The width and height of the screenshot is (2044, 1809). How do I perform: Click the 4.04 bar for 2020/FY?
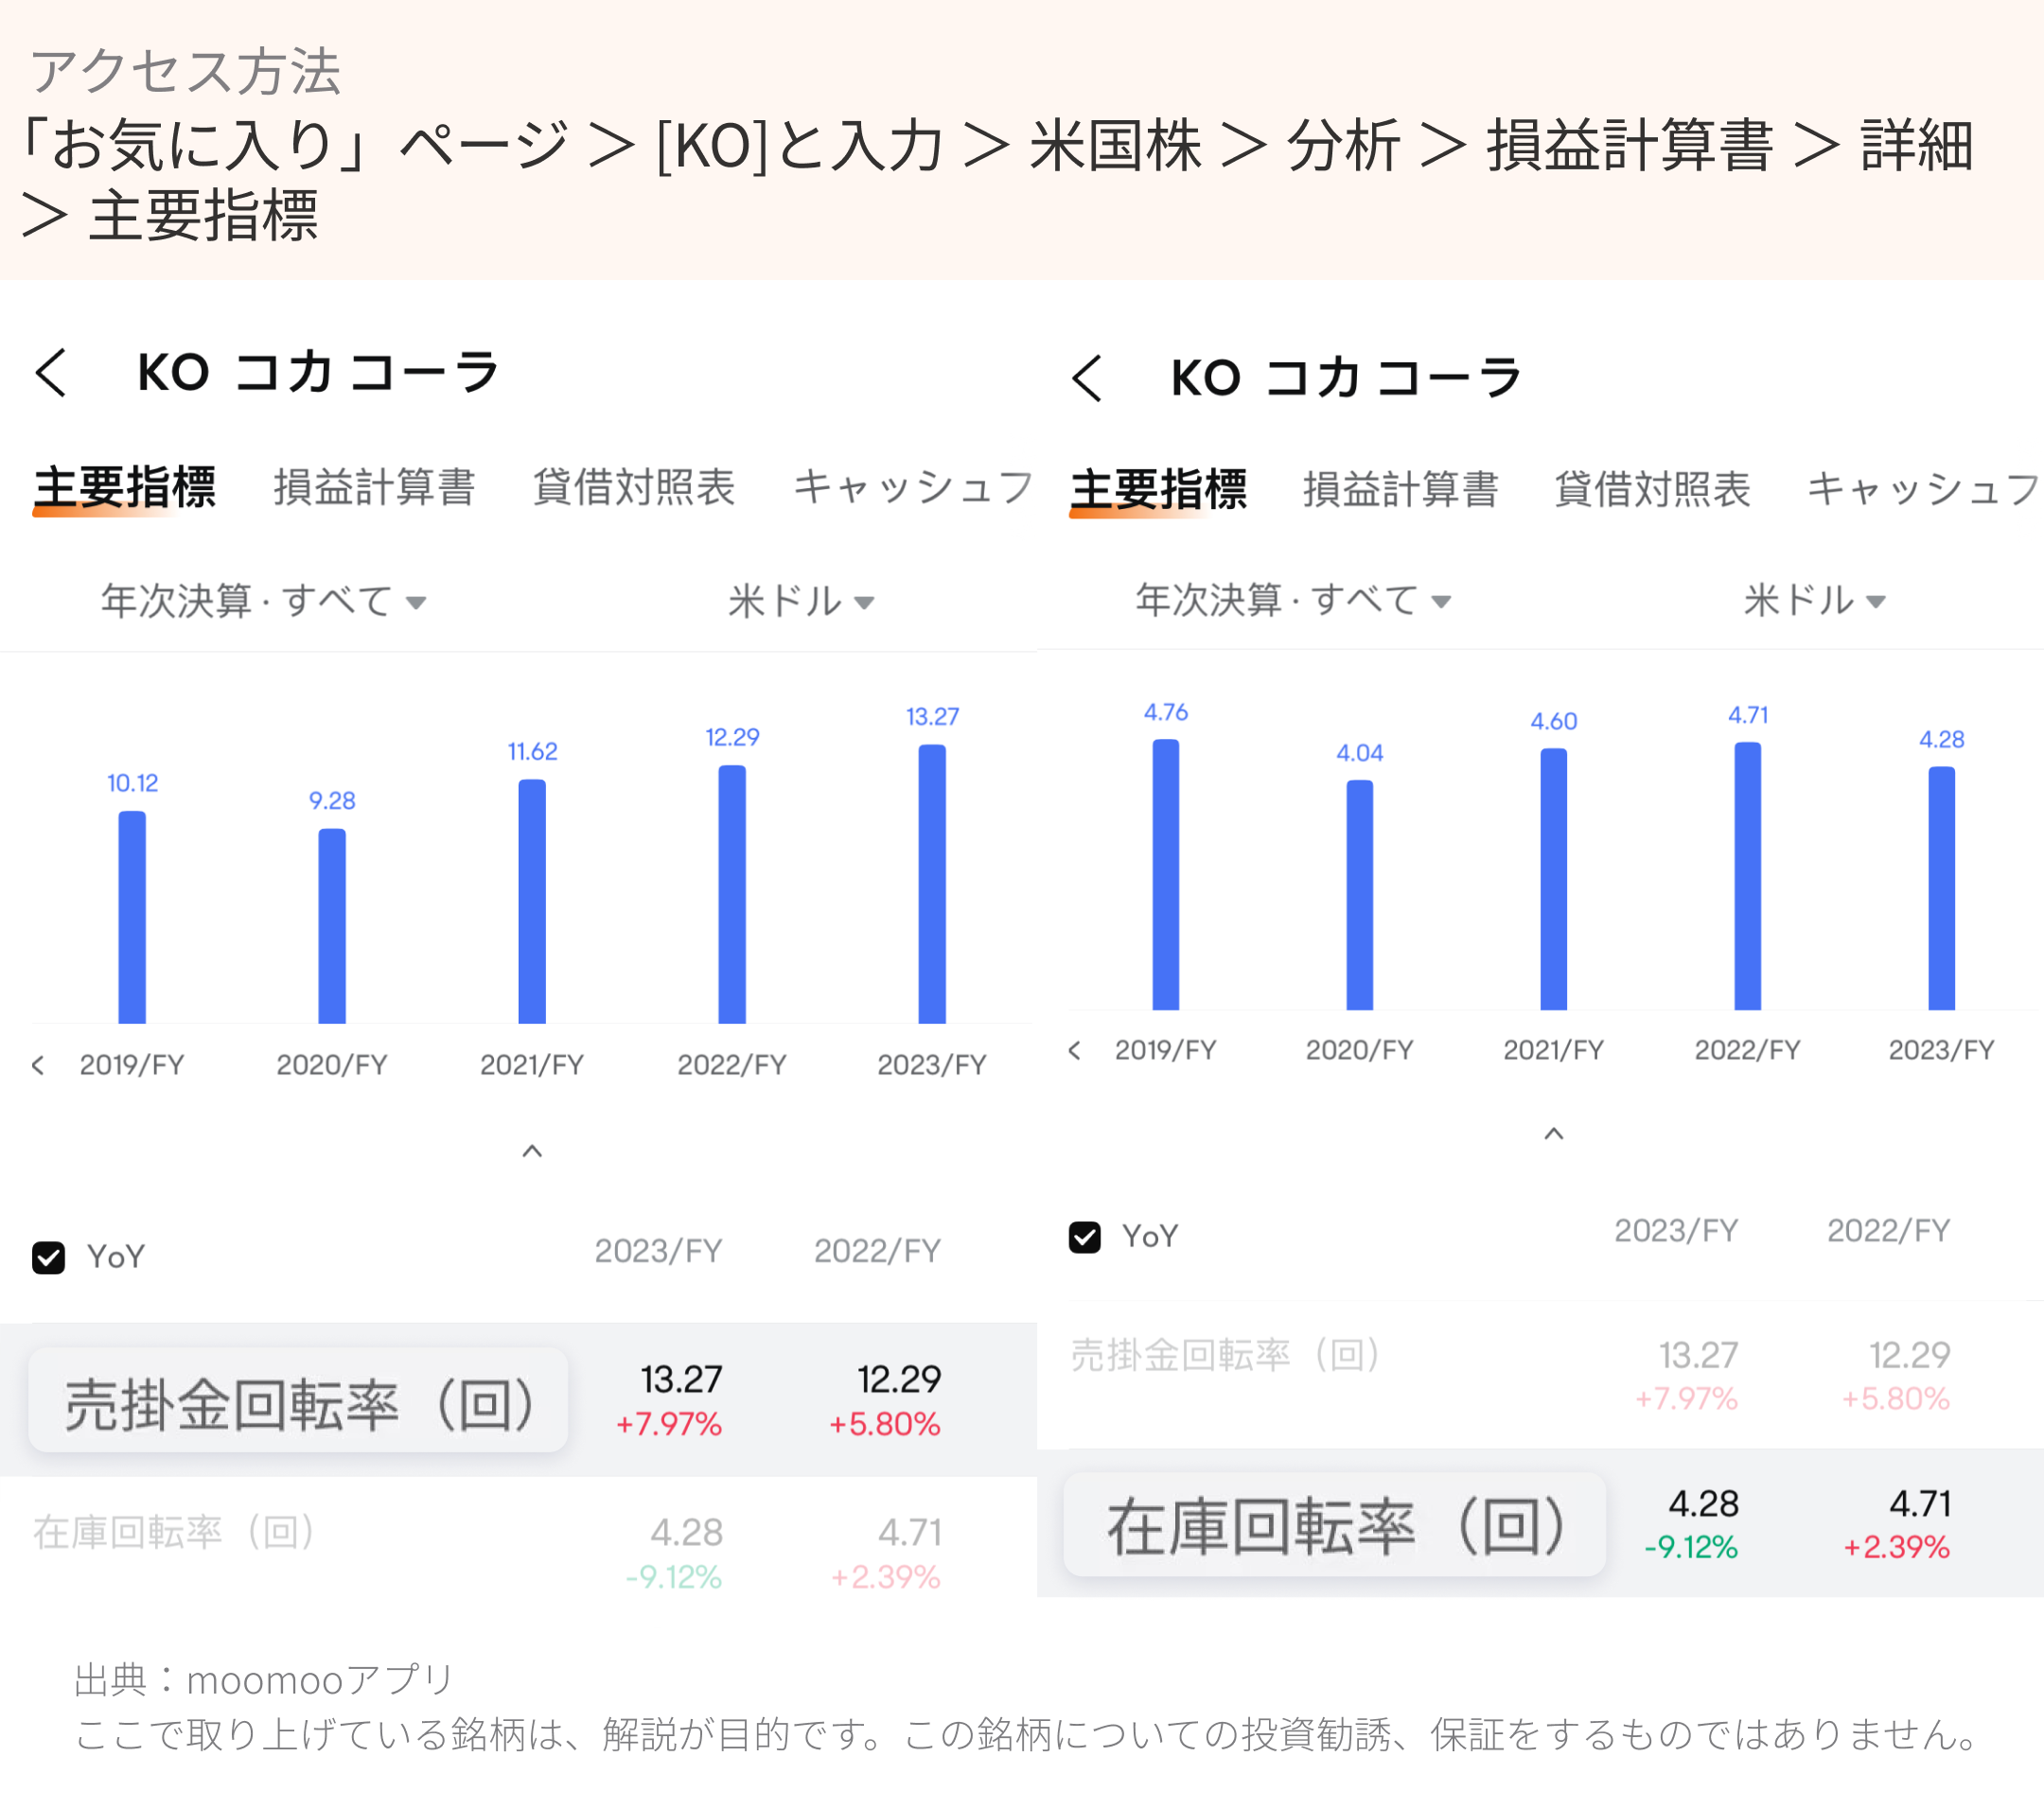pyautogui.click(x=1360, y=895)
